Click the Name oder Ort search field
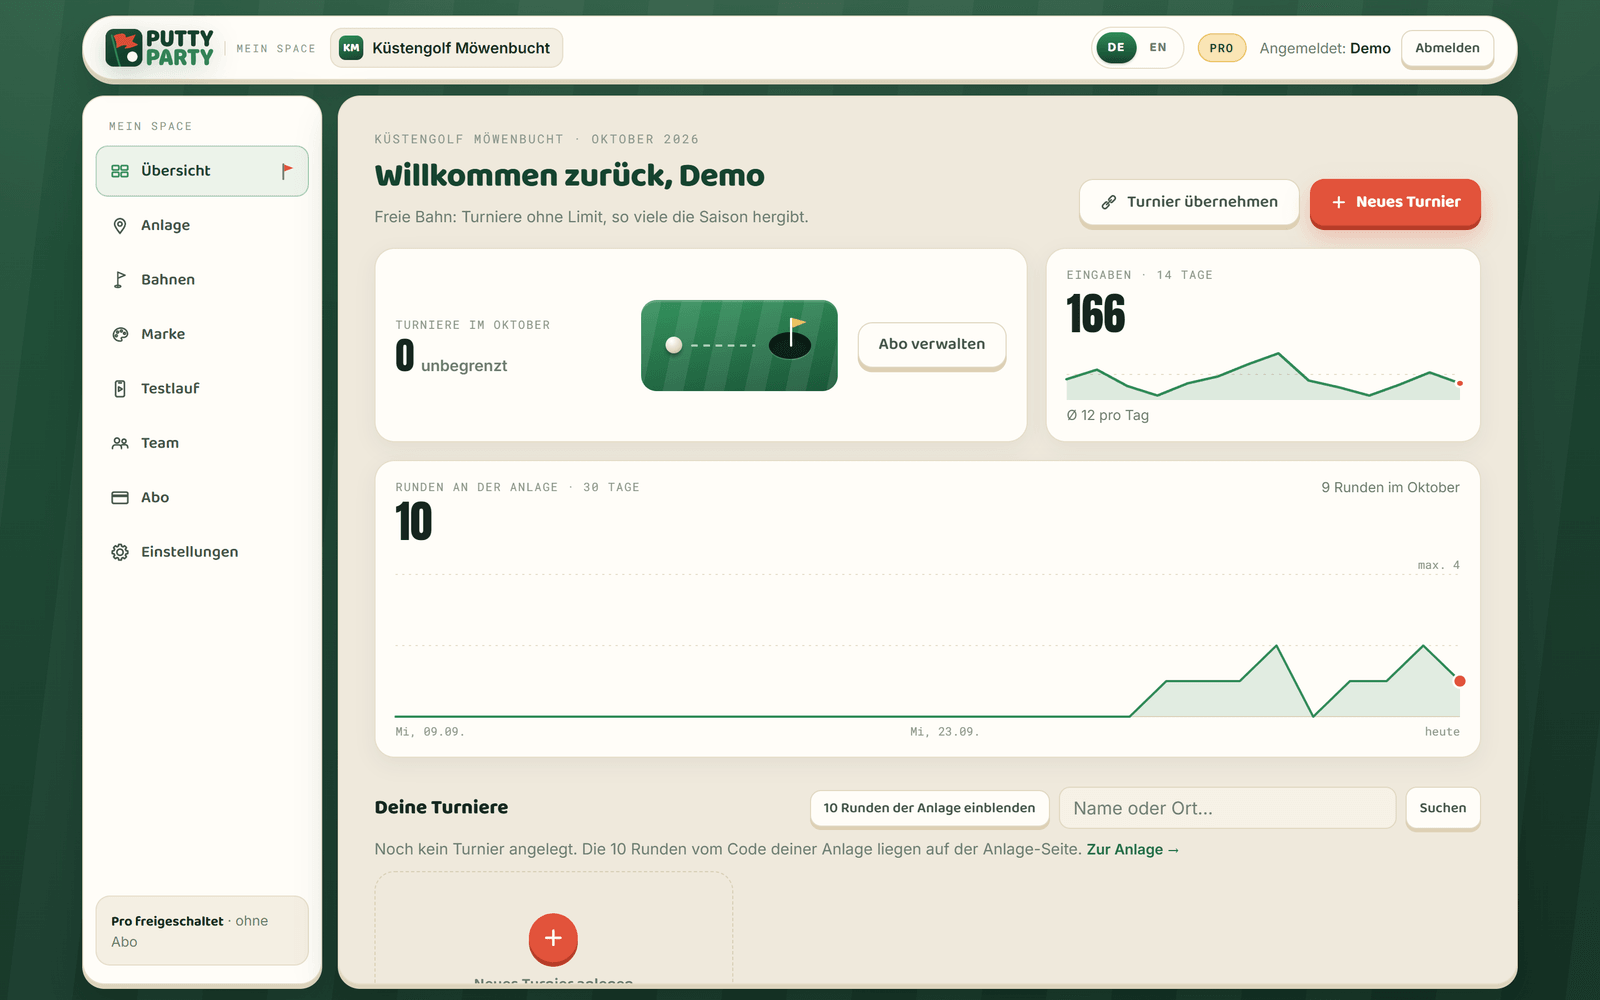The width and height of the screenshot is (1600, 1000). coord(1227,808)
